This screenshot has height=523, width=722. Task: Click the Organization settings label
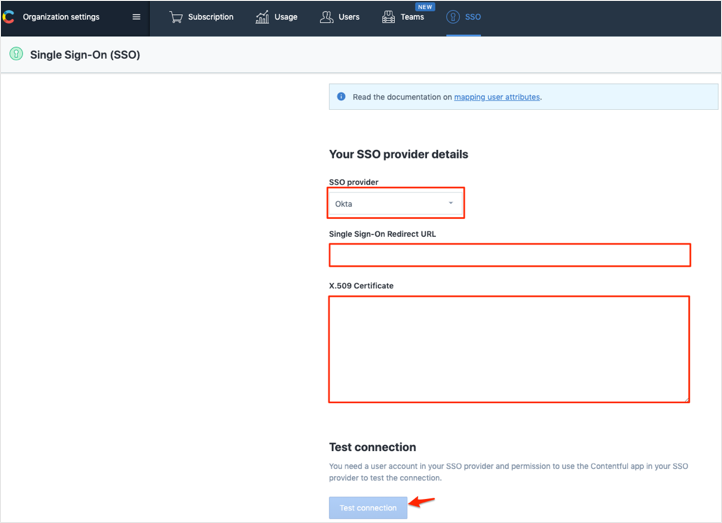pyautogui.click(x=61, y=17)
